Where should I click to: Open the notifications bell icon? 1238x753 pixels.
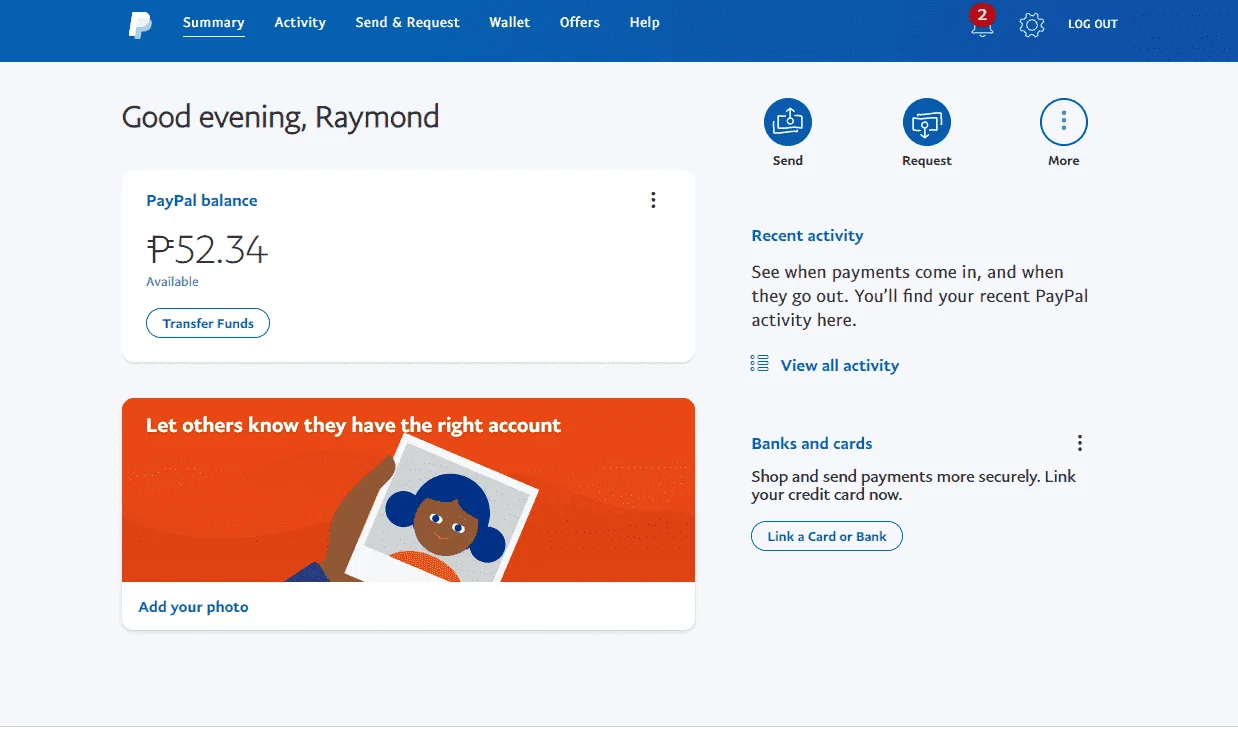click(982, 27)
